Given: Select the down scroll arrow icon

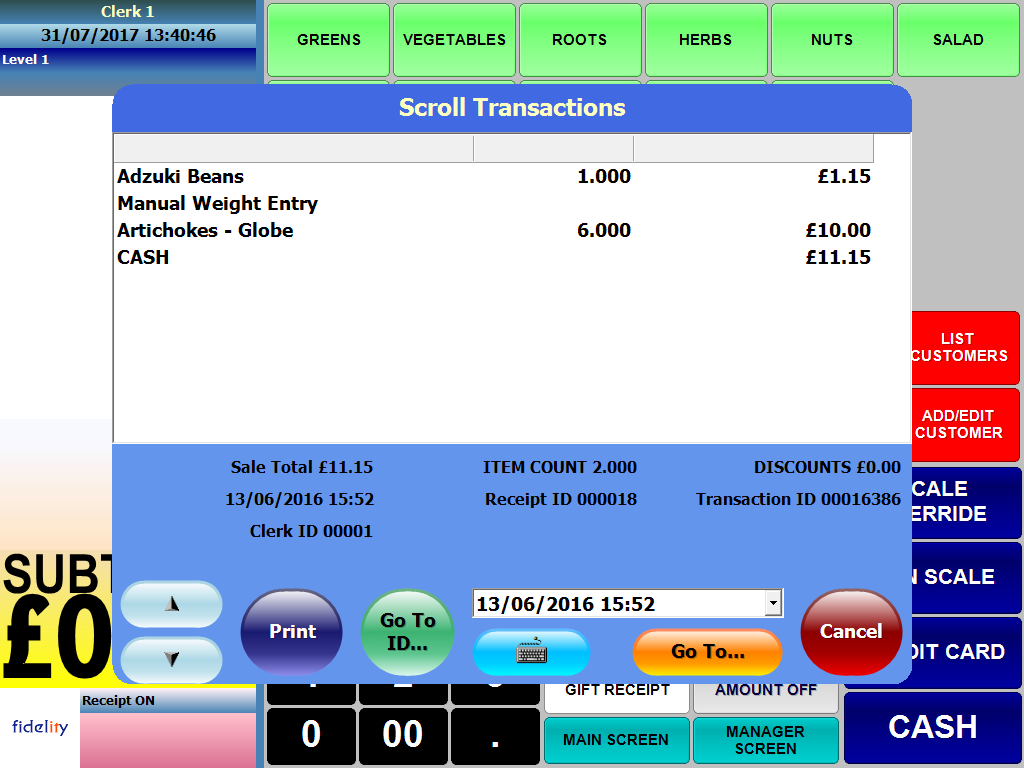Looking at the screenshot, I should pyautogui.click(x=170, y=659).
